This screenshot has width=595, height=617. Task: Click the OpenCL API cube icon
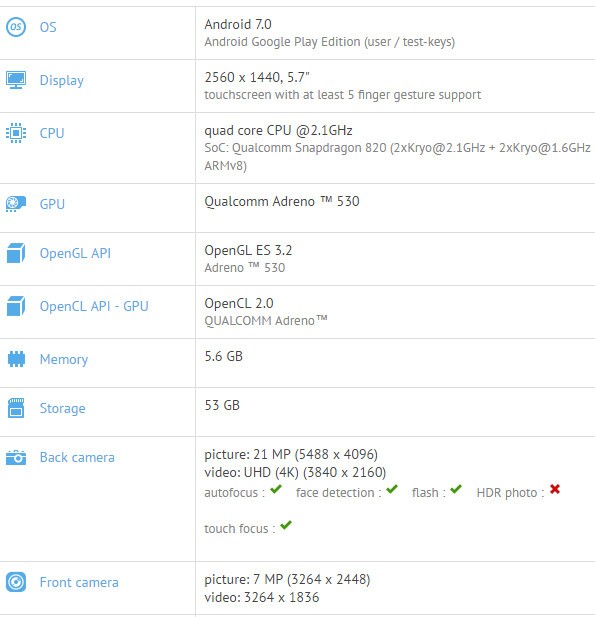click(x=16, y=306)
